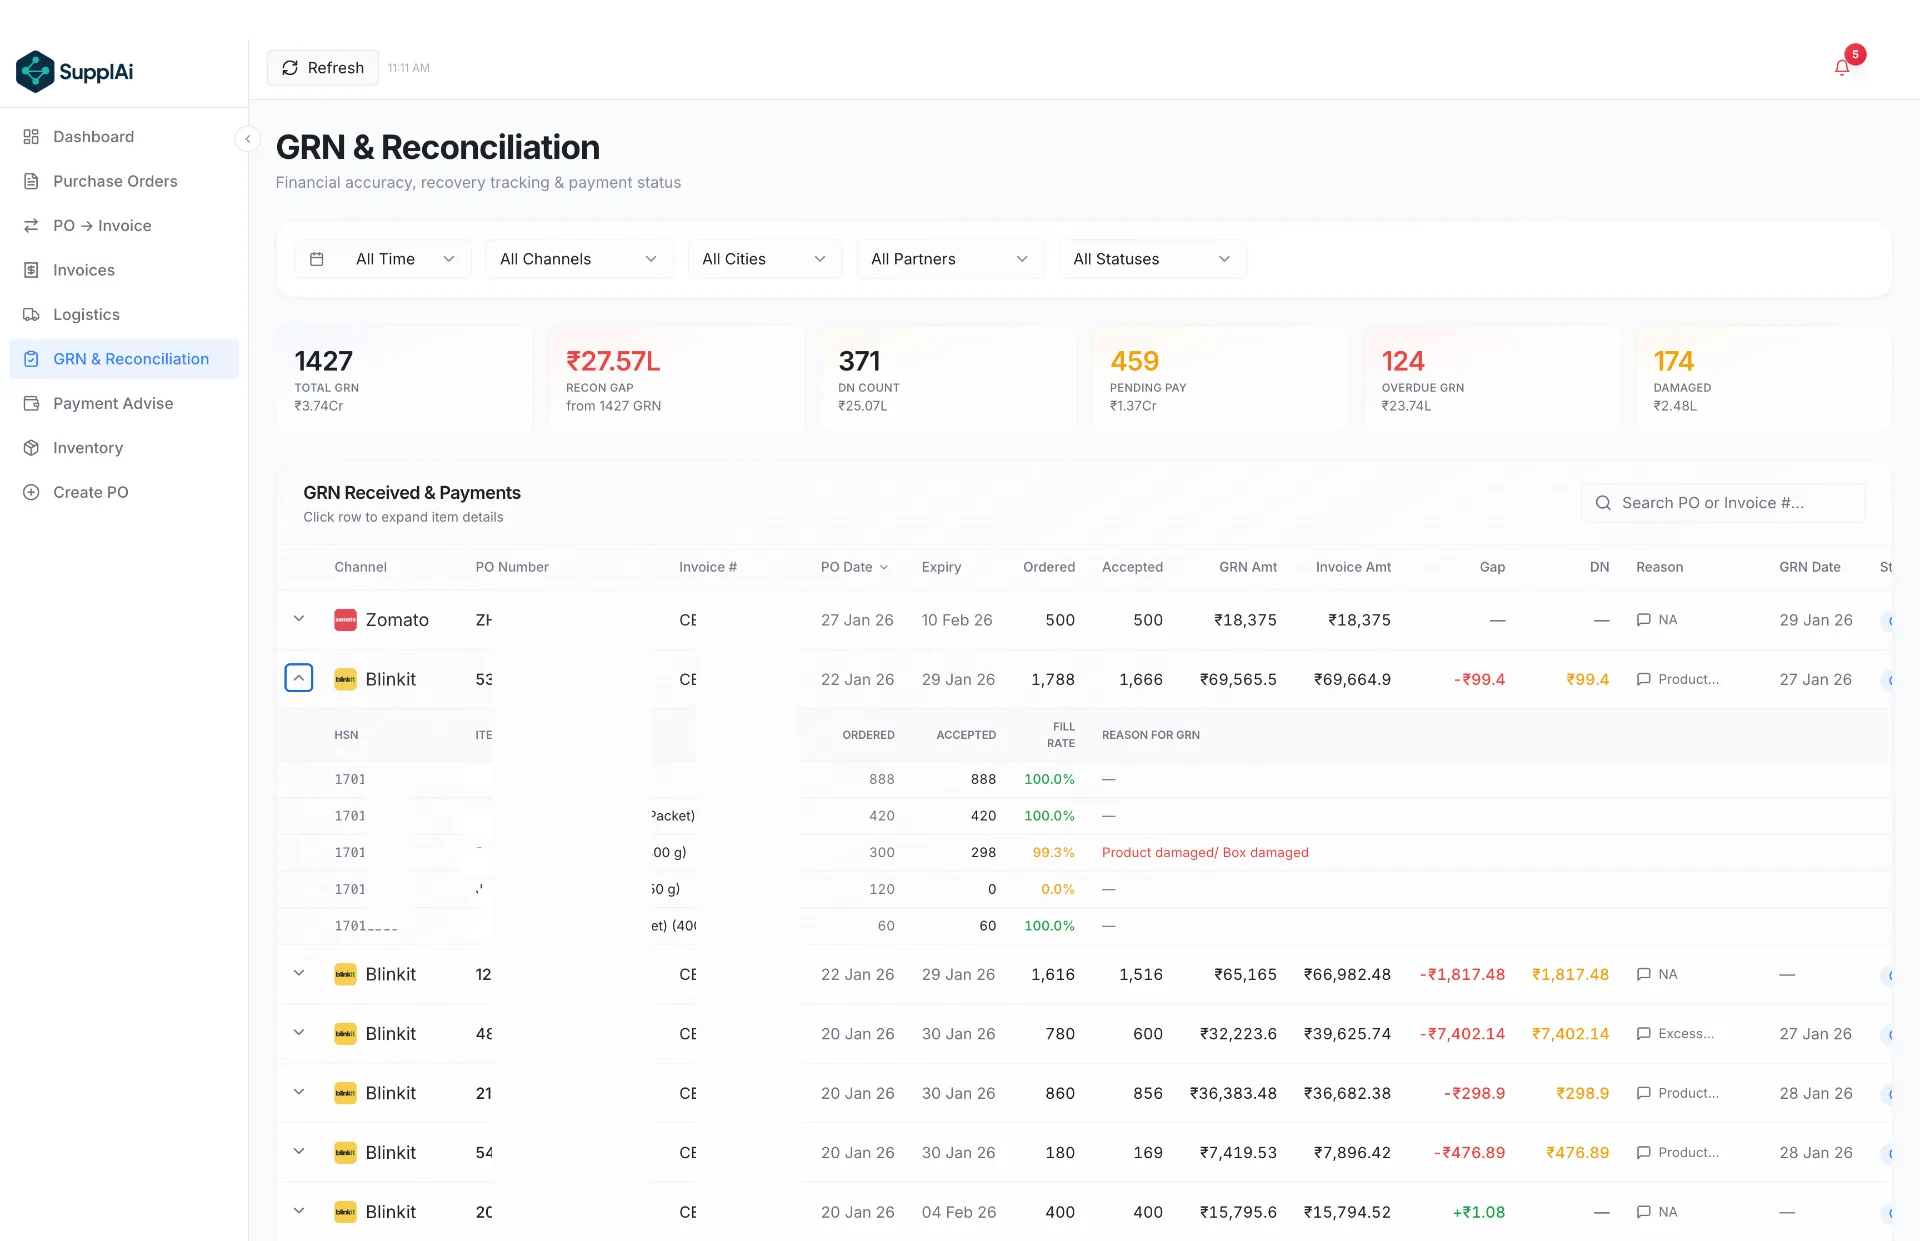
Task: Collapse the expanded Blinkit 1,788 row
Action: 299,678
